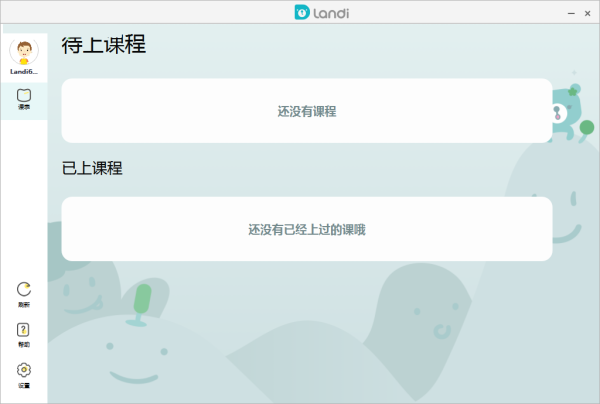Click the 还没有已经上过的课哦 card
The width and height of the screenshot is (600, 404).
click(x=306, y=229)
